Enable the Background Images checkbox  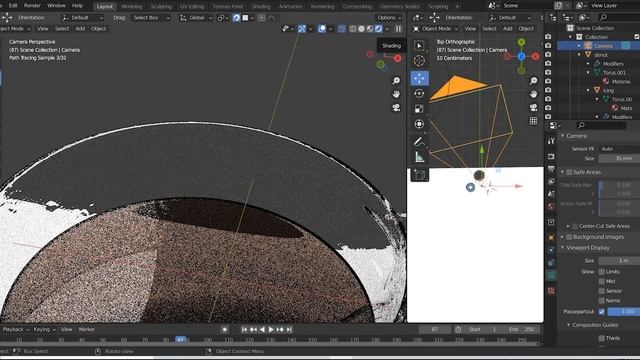pos(569,237)
